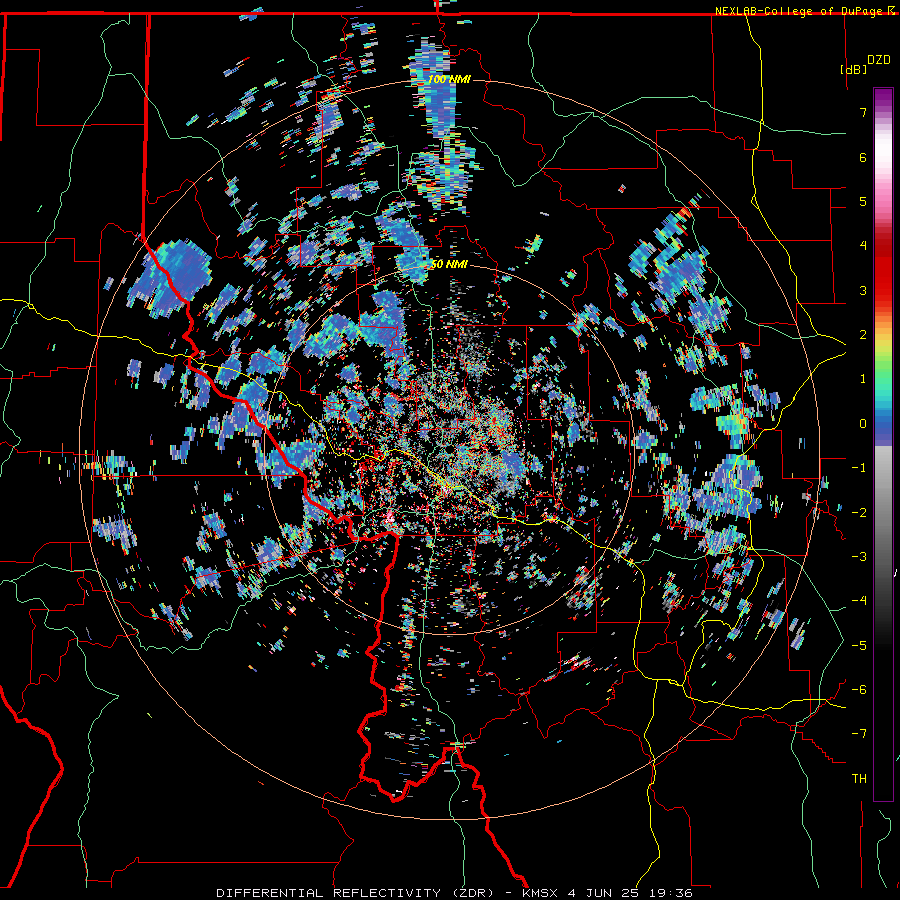
Task: Click the TH threshold label on scale
Action: (x=859, y=779)
